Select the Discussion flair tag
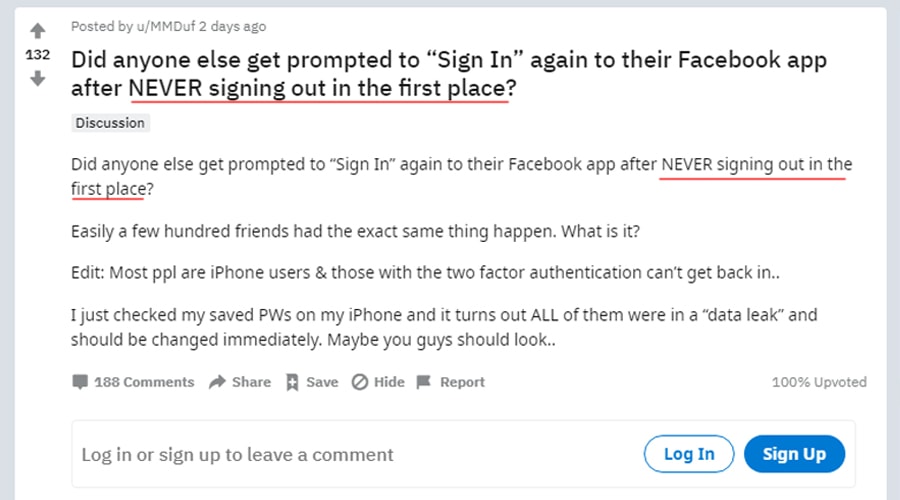 (x=110, y=123)
